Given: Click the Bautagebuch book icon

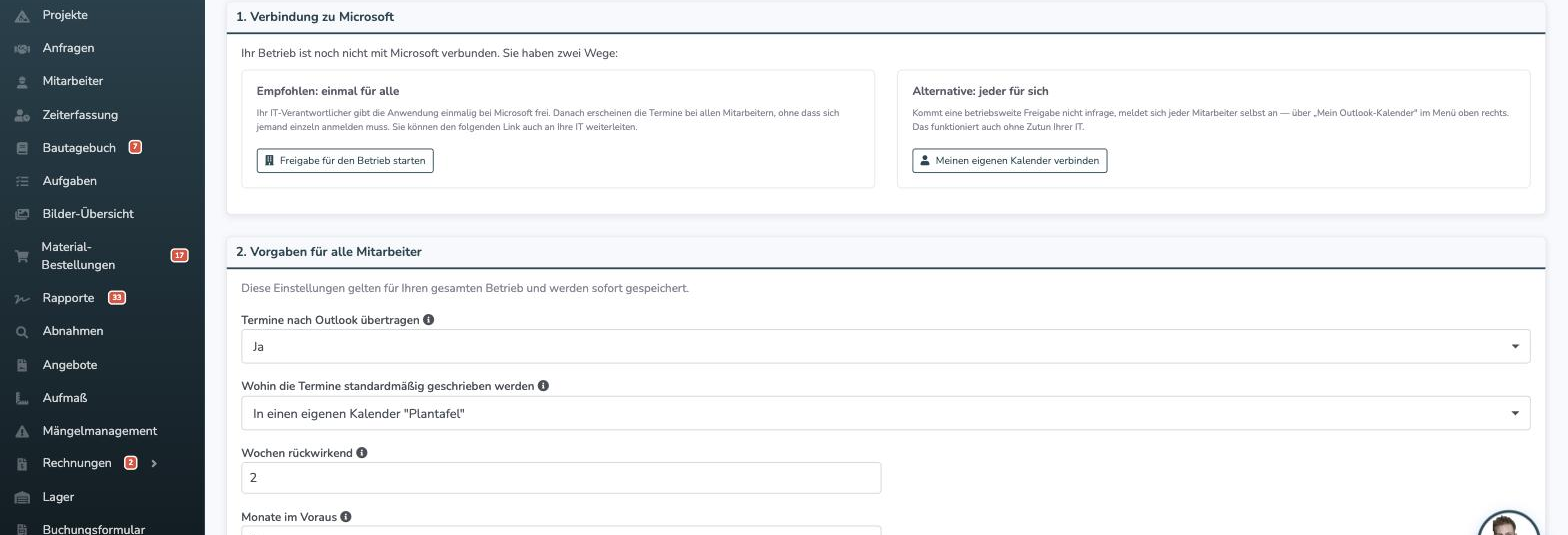Looking at the screenshot, I should tap(22, 149).
